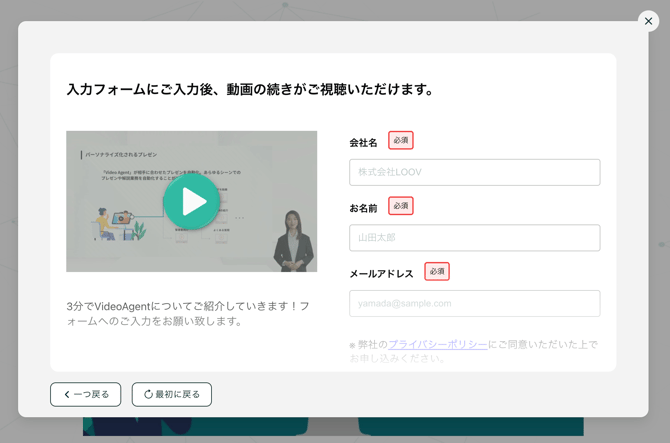This screenshot has height=443, width=670.
Task: Click the 3分でVideoAgent description text
Action: [x=188, y=313]
